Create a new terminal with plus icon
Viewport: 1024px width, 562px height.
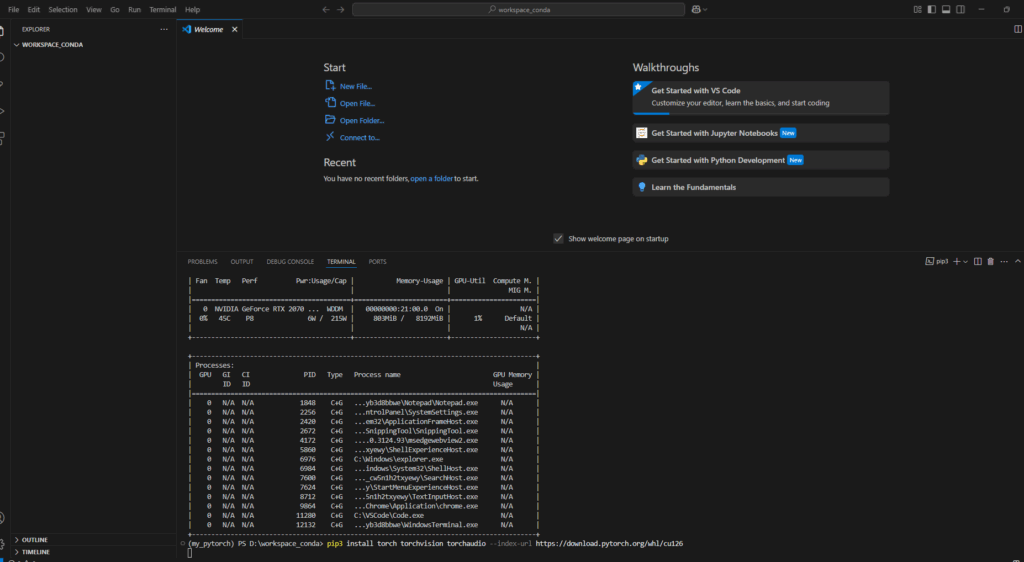[x=957, y=262]
